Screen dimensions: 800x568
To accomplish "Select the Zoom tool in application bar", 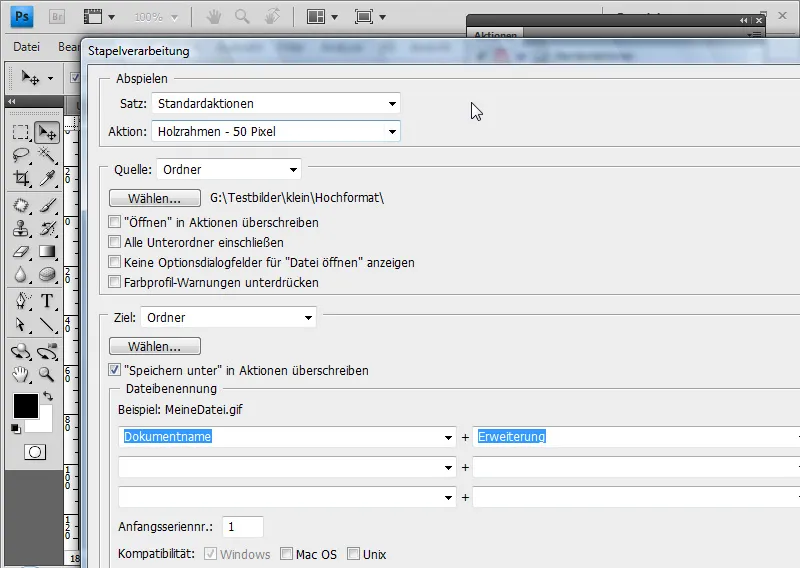I will pyautogui.click(x=242, y=17).
